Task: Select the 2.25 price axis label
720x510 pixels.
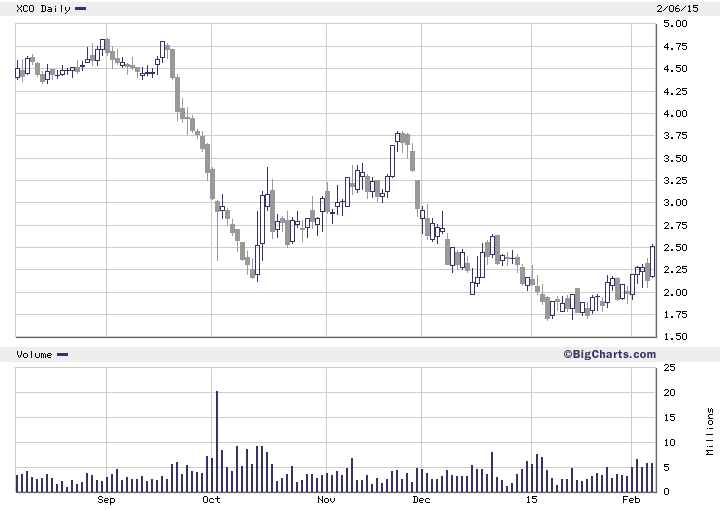Action: (675, 270)
